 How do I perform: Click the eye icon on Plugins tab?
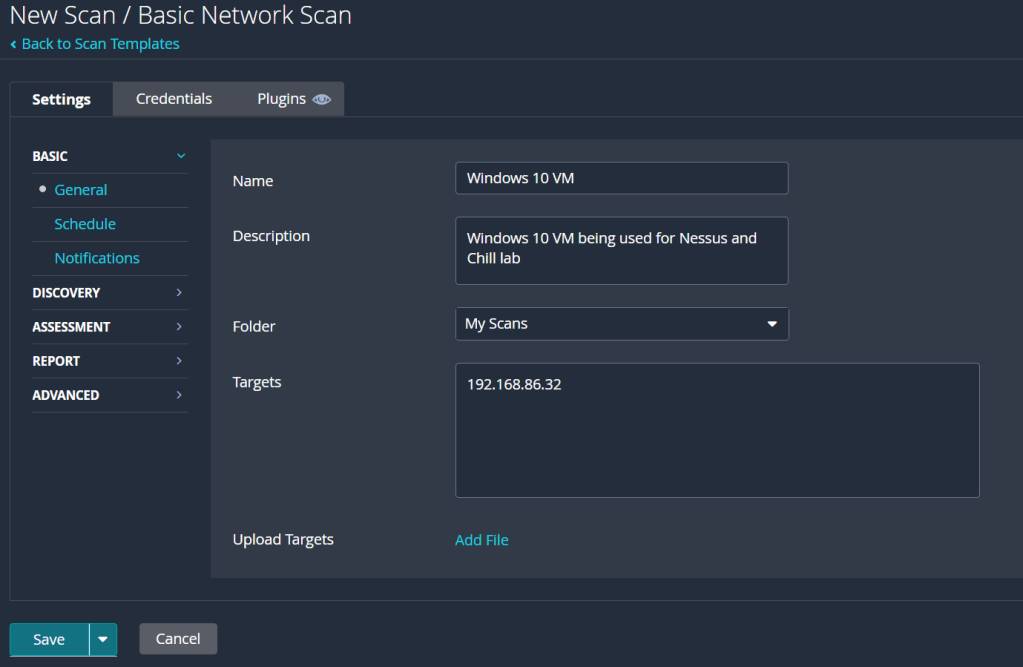pos(321,100)
